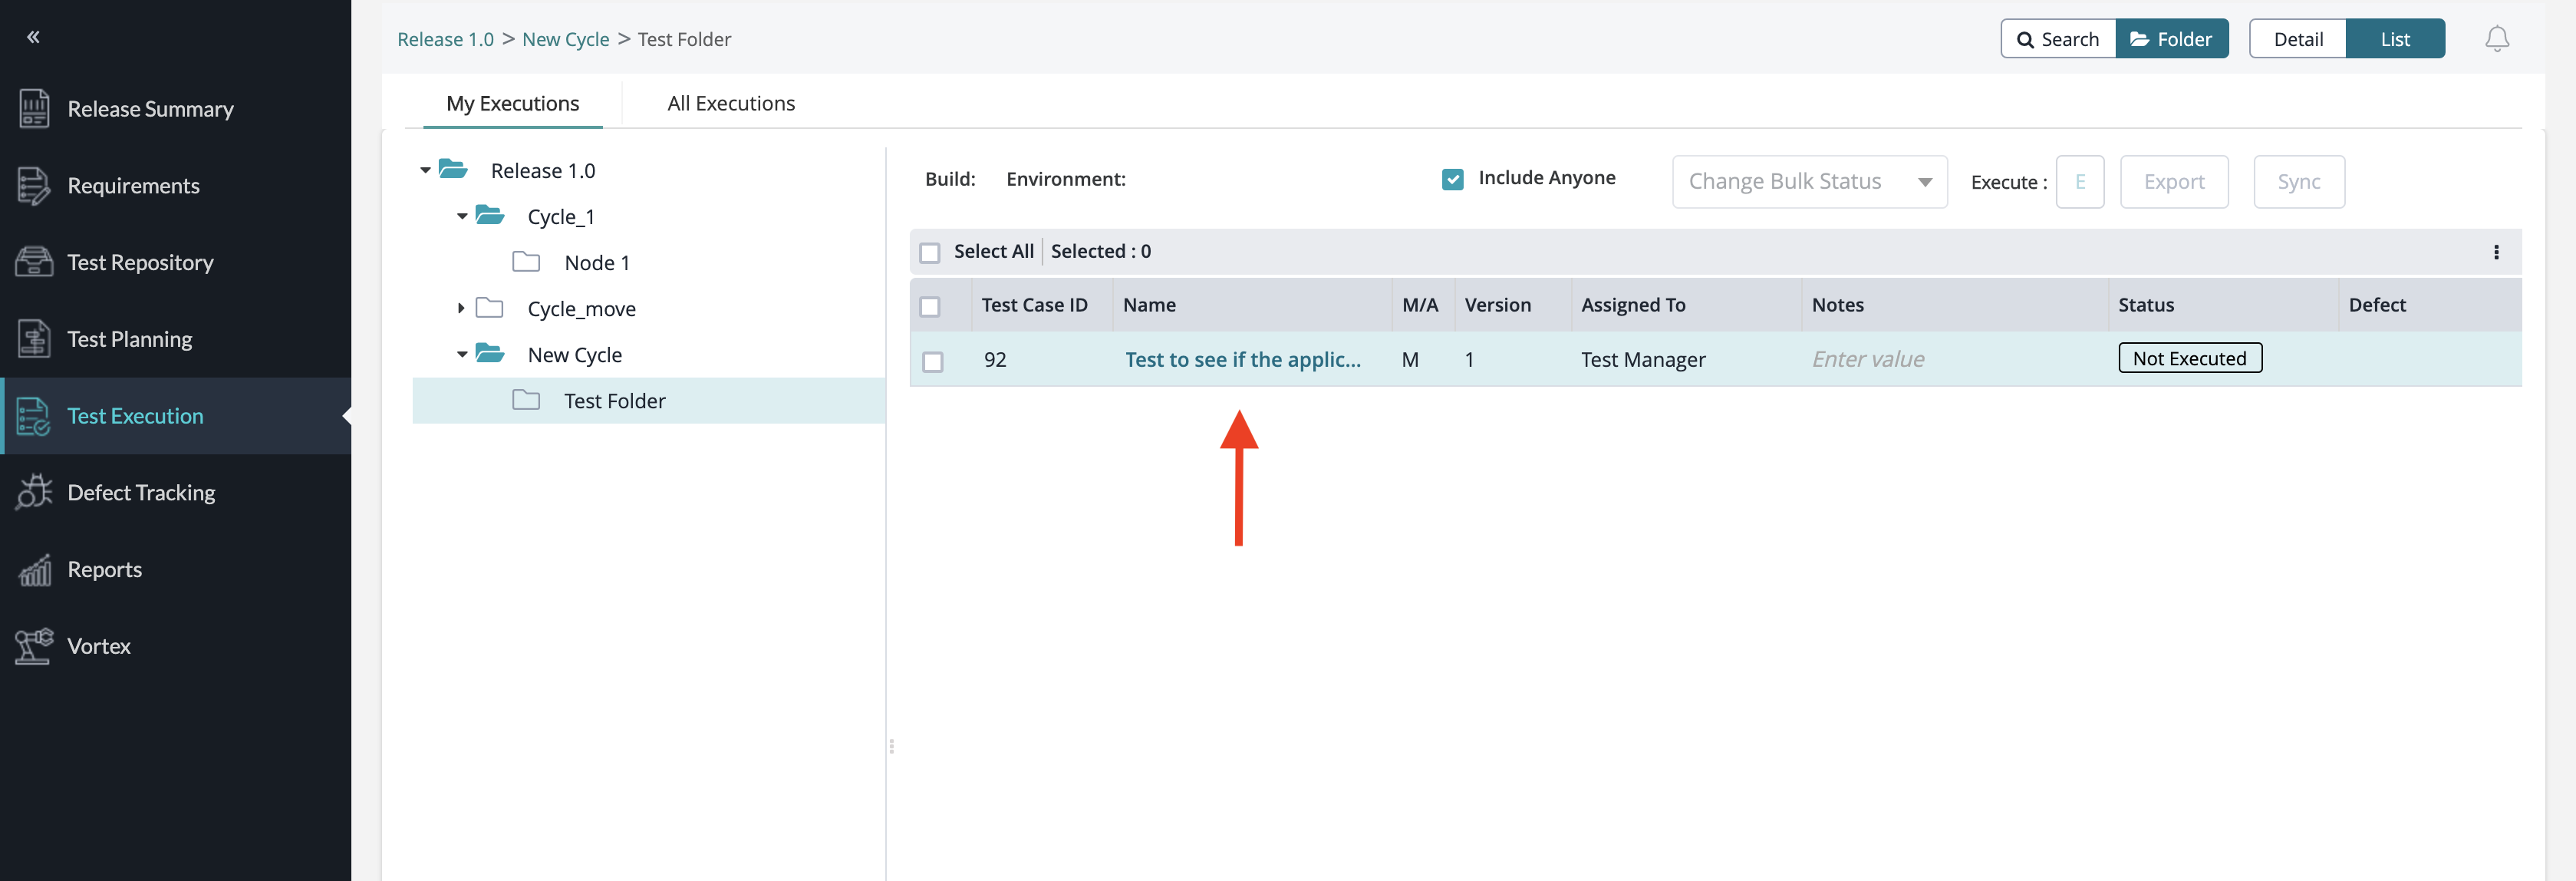Click the Test Folder folder icon

tap(526, 399)
